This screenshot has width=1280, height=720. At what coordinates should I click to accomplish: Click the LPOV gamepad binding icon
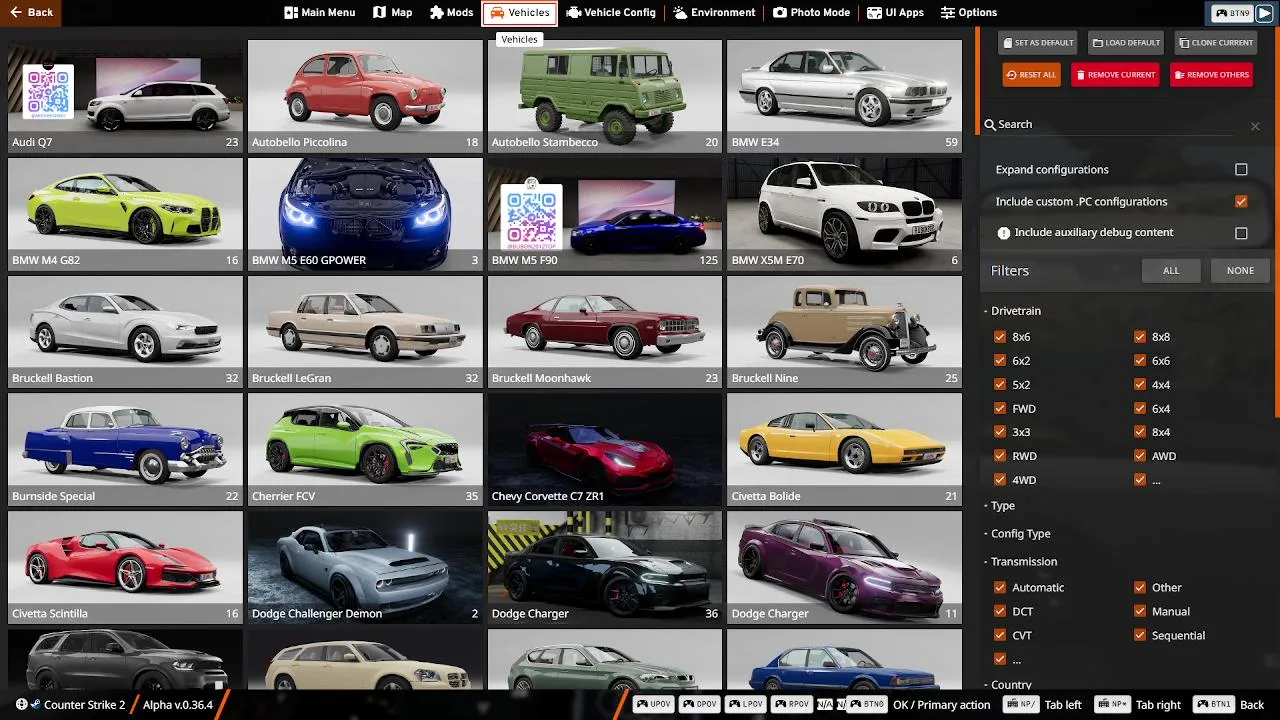(x=745, y=705)
